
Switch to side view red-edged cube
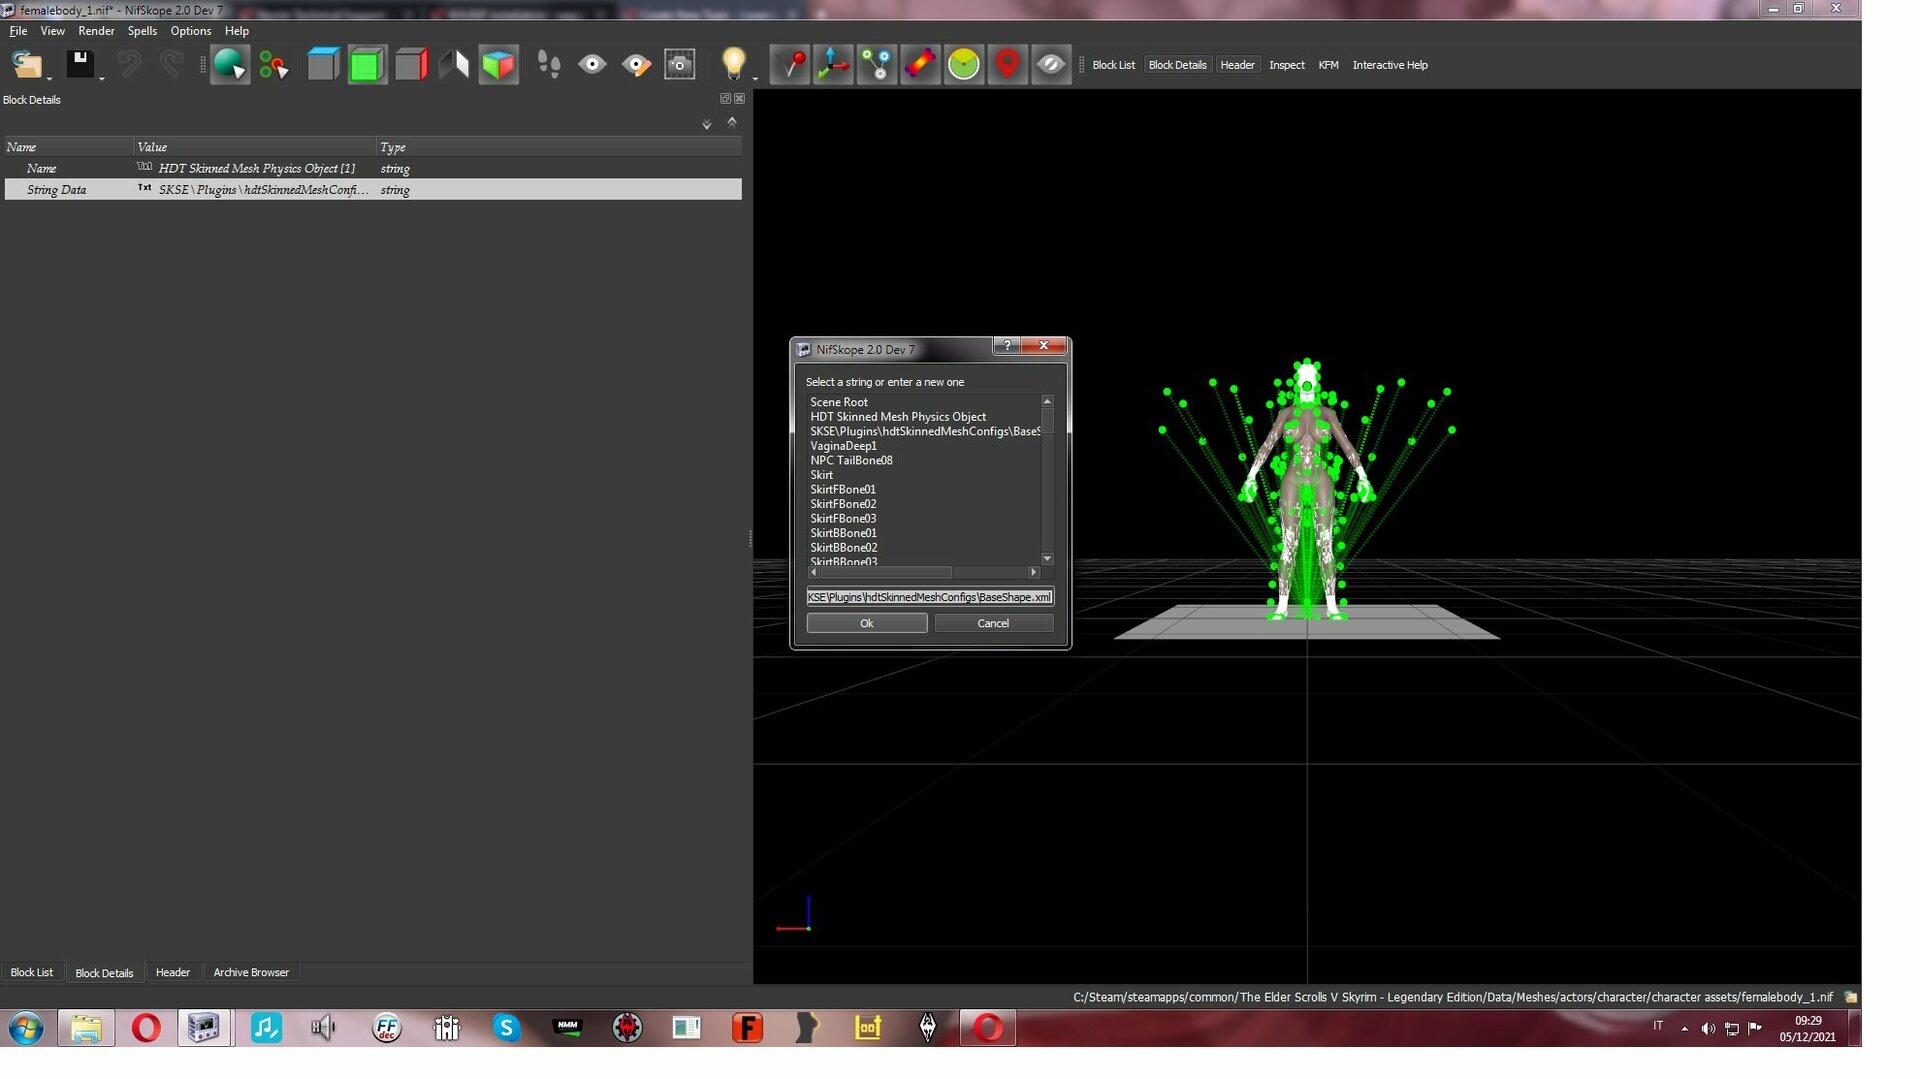pyautogui.click(x=411, y=65)
